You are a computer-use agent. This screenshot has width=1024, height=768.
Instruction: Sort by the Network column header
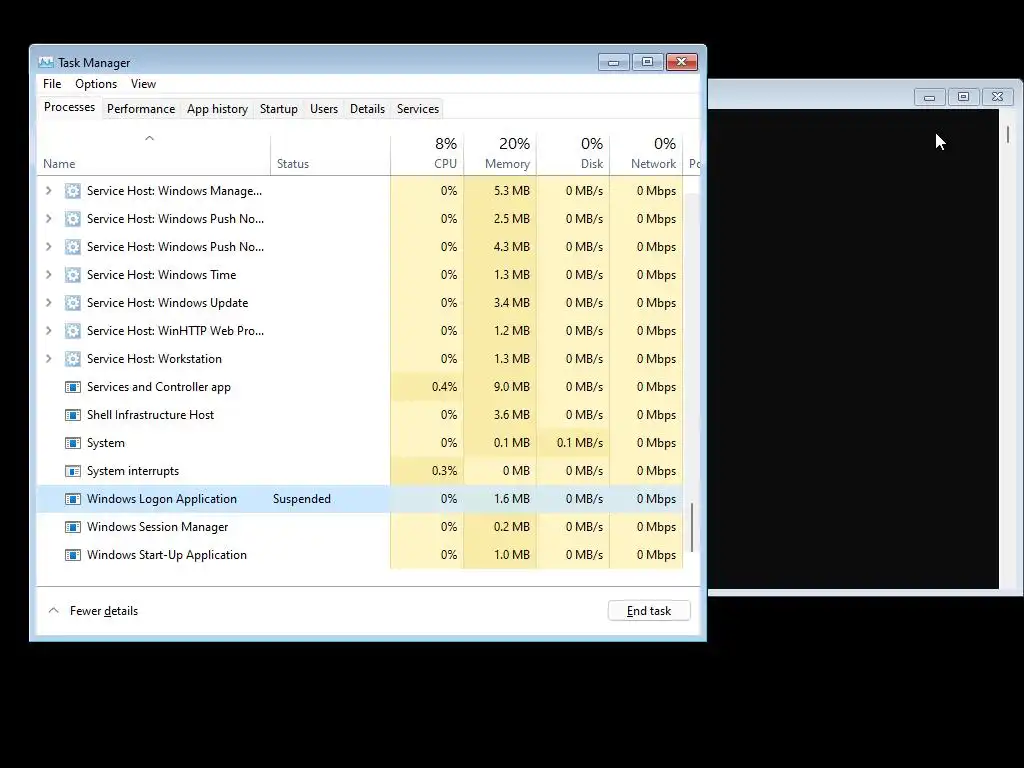coord(646,155)
